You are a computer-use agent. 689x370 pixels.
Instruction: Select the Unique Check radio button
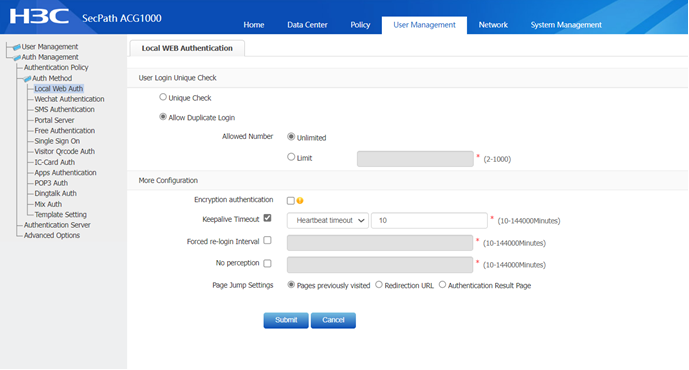pos(163,97)
